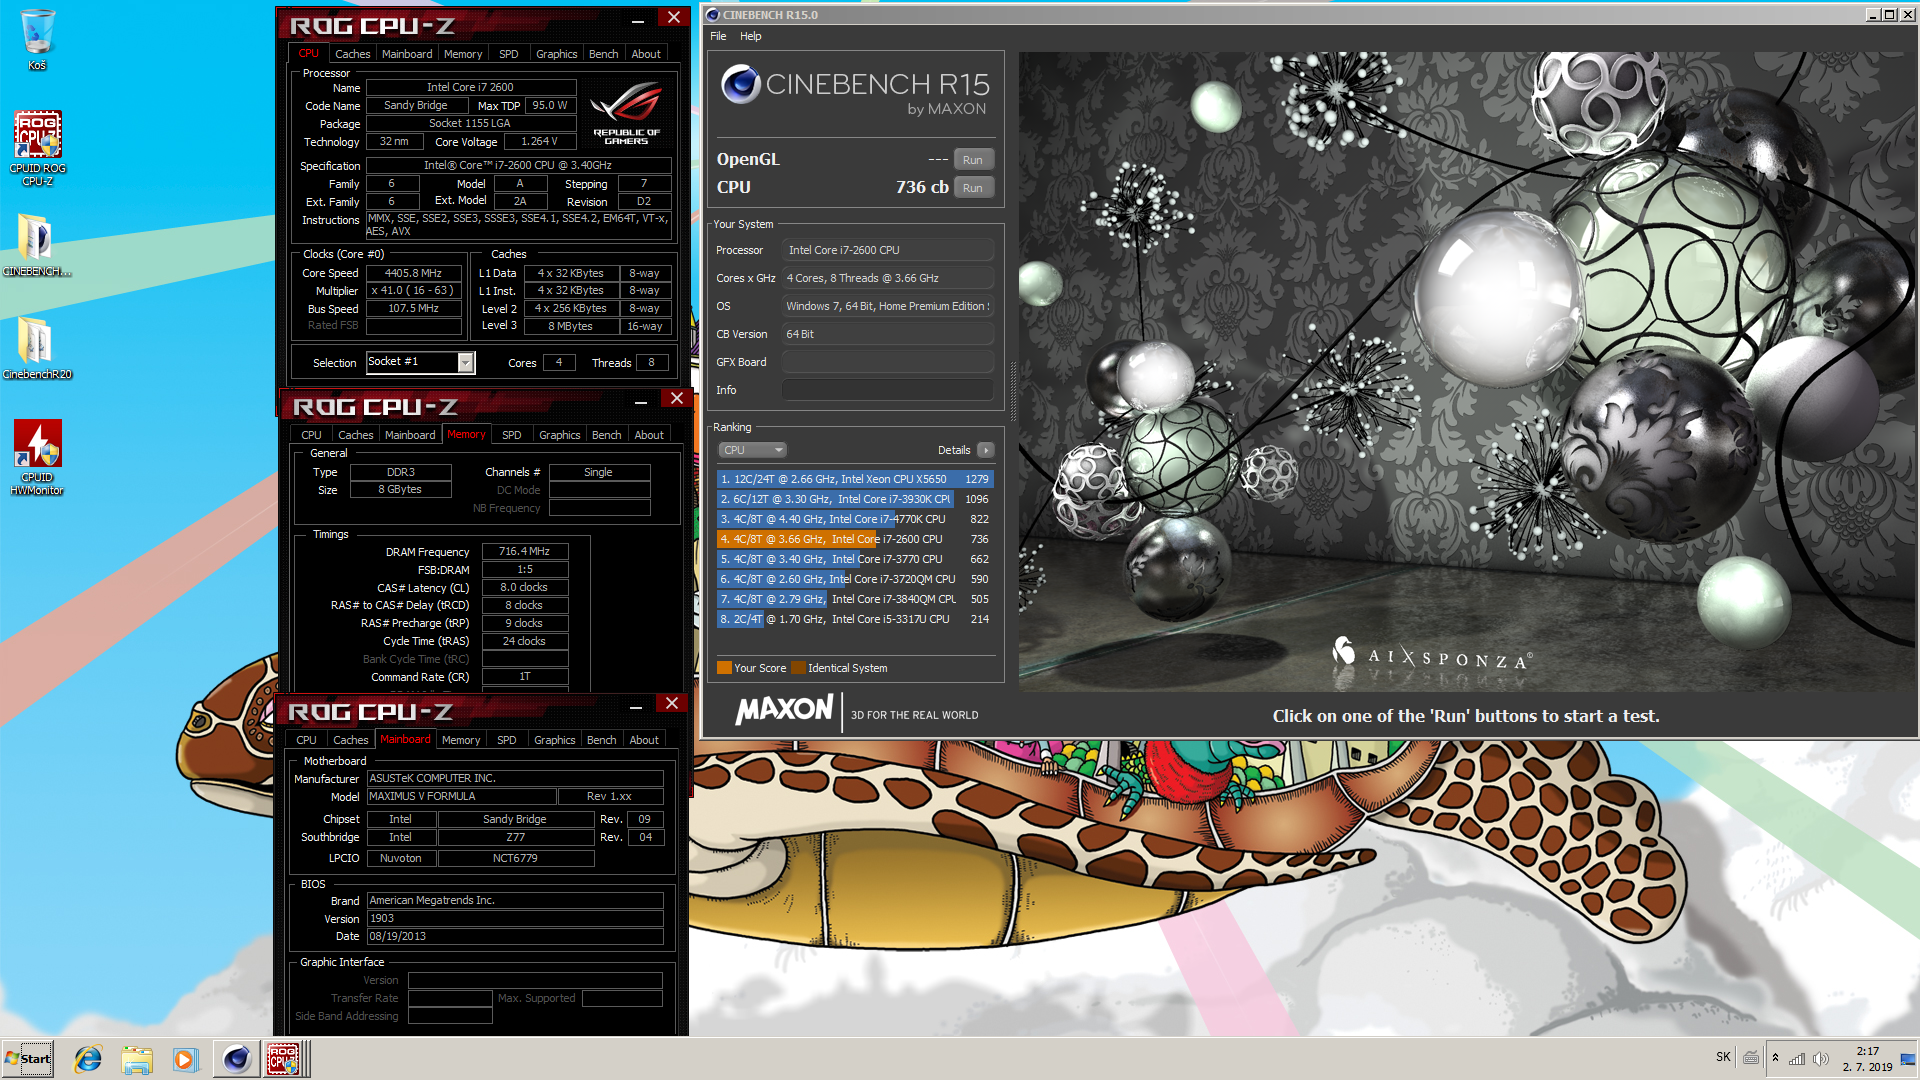Image resolution: width=1920 pixels, height=1080 pixels.
Task: Minimize the bottom ROG CPU-Z Mainboard window
Action: coord(636,706)
